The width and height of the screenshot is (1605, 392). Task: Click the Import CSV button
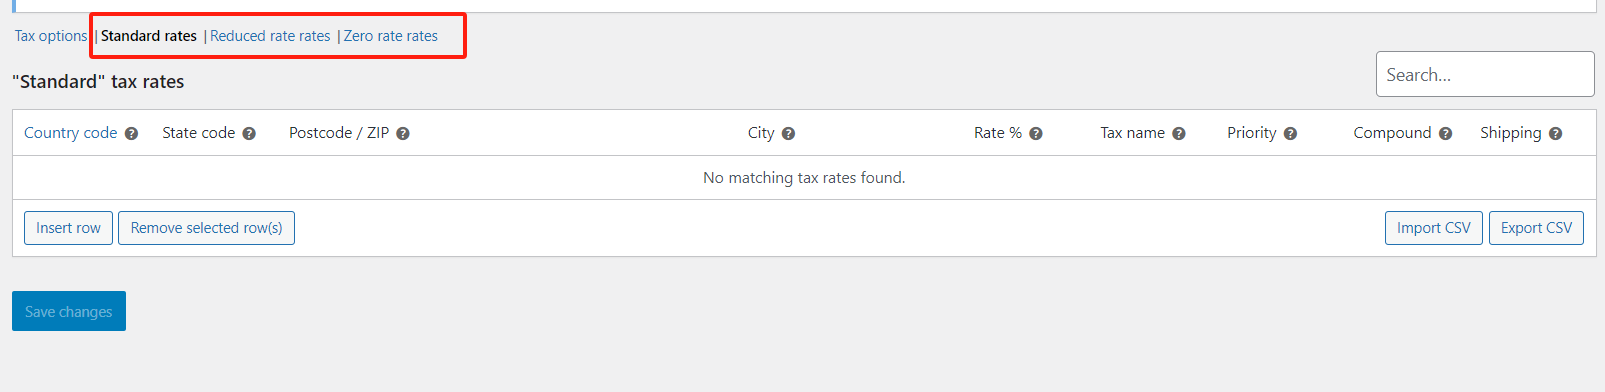[x=1433, y=228]
